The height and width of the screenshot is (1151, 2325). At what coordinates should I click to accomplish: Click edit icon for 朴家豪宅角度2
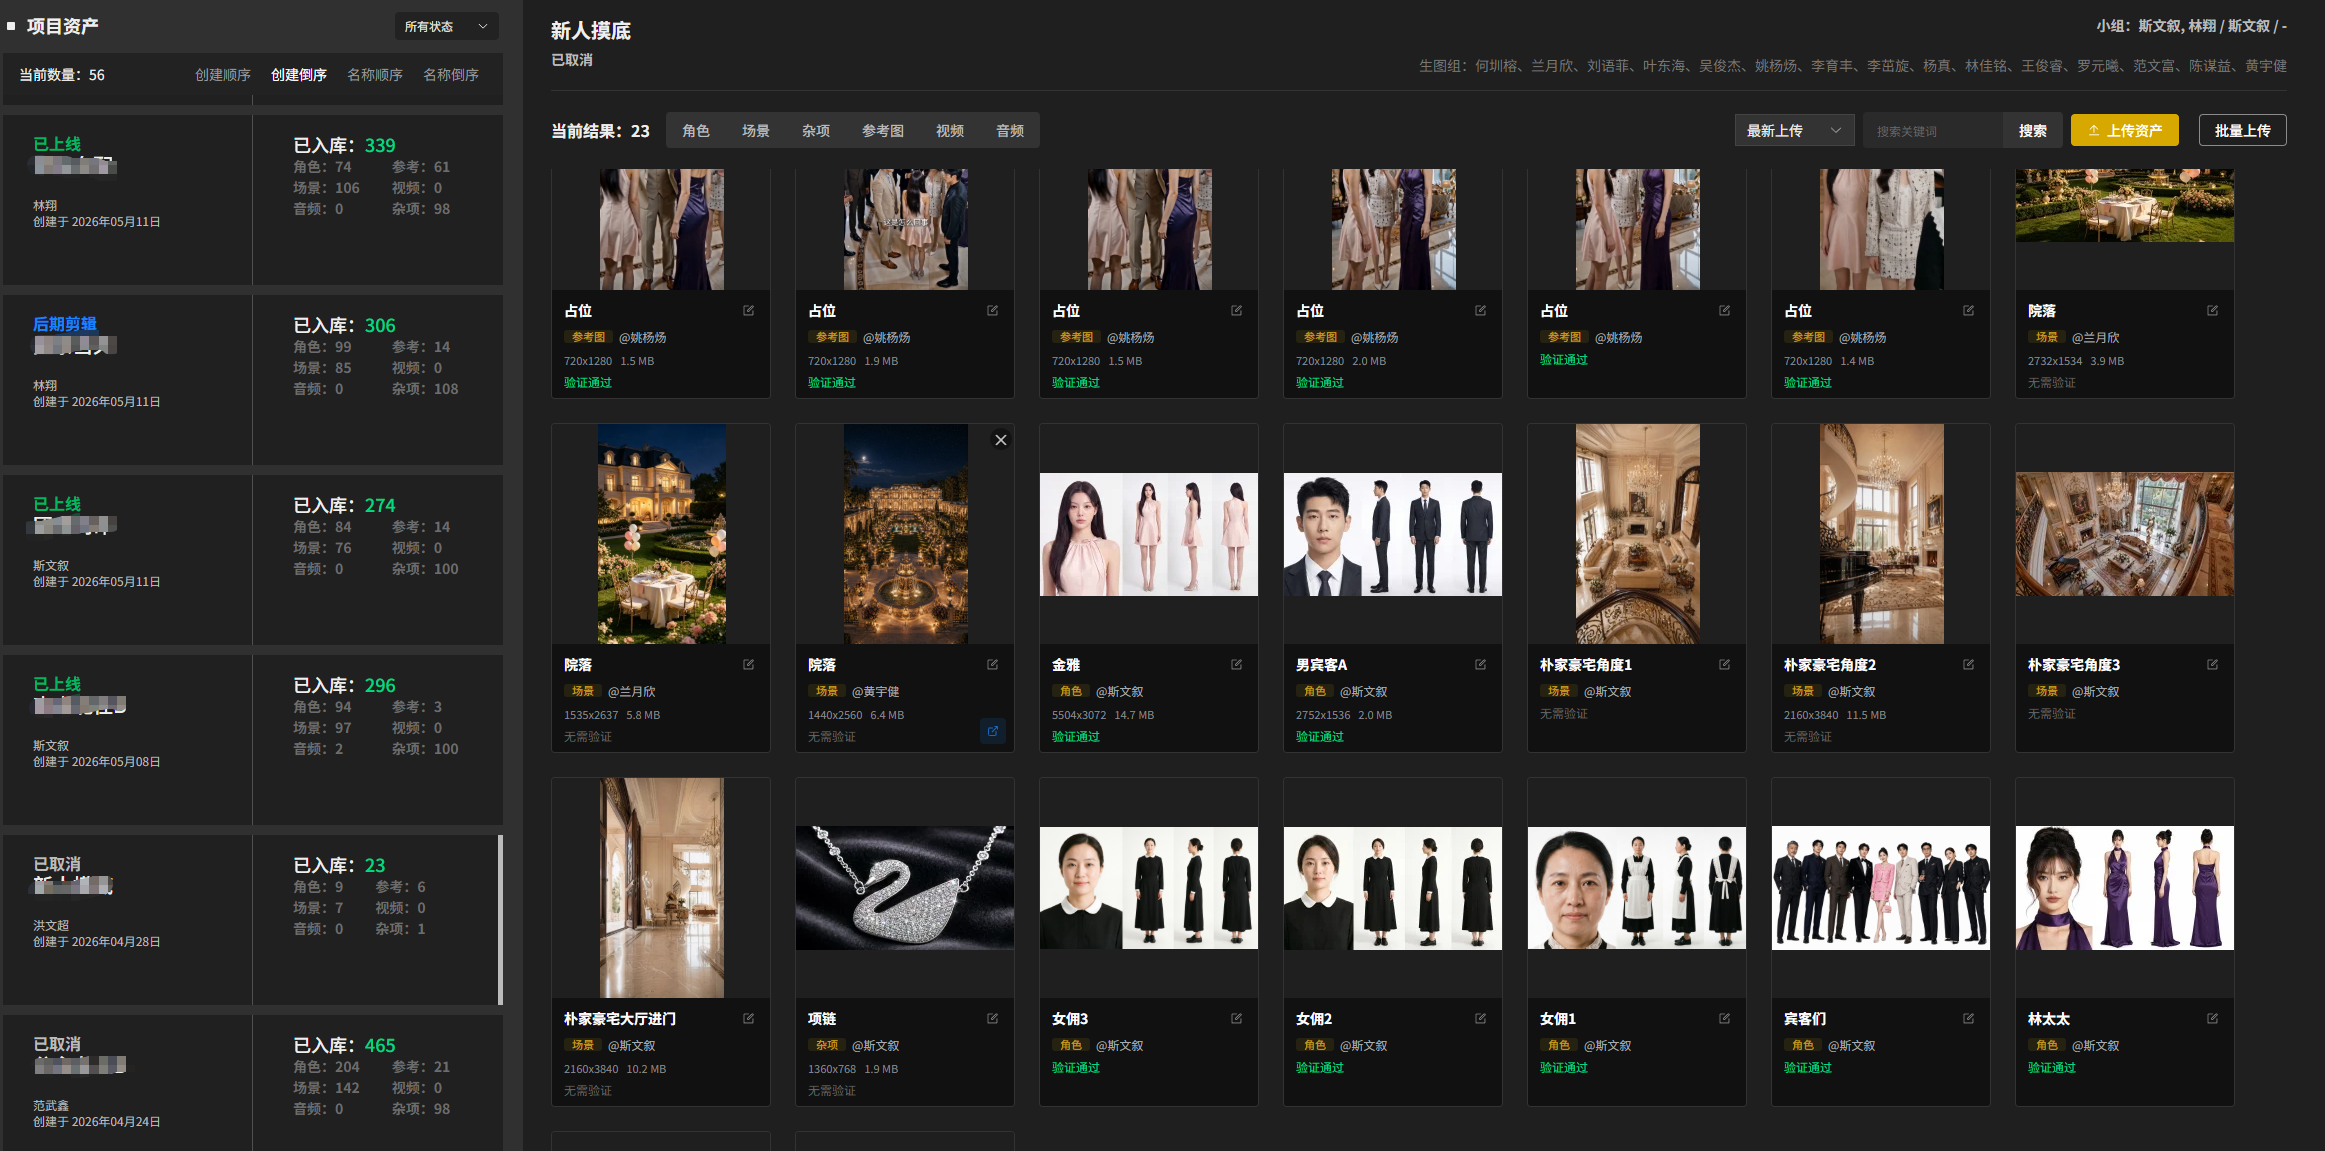coord(1968,664)
